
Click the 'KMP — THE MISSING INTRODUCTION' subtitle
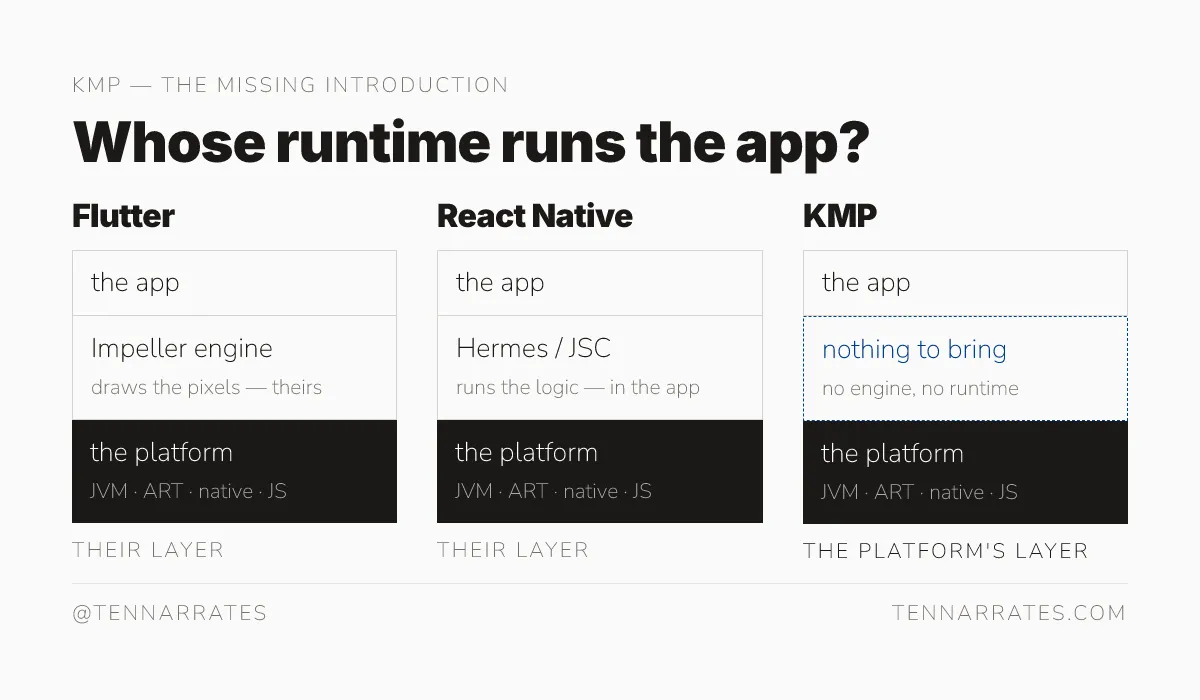click(290, 85)
